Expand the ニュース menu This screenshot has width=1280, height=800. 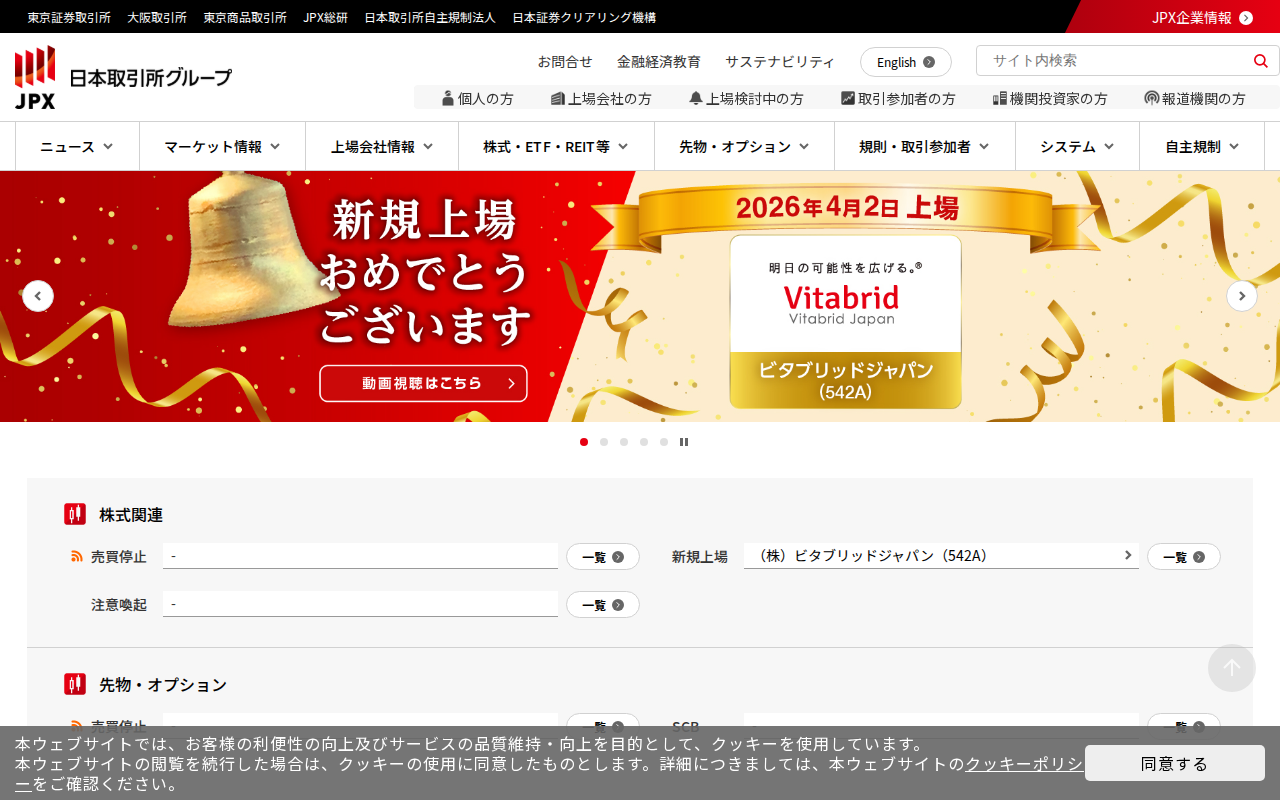pos(77,147)
